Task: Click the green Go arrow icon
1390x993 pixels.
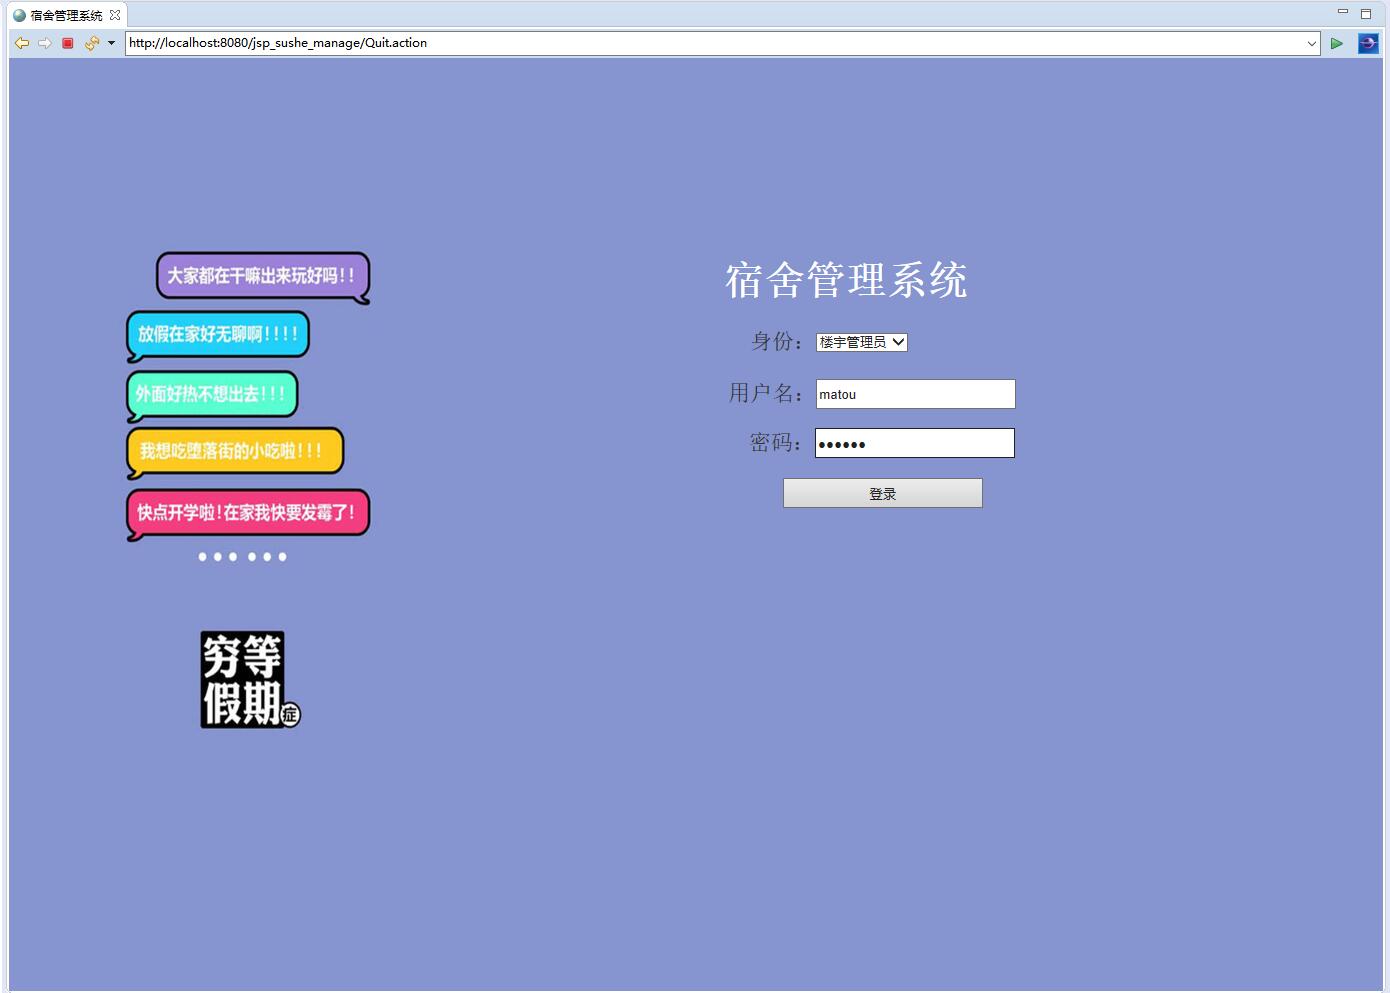Action: [1337, 43]
